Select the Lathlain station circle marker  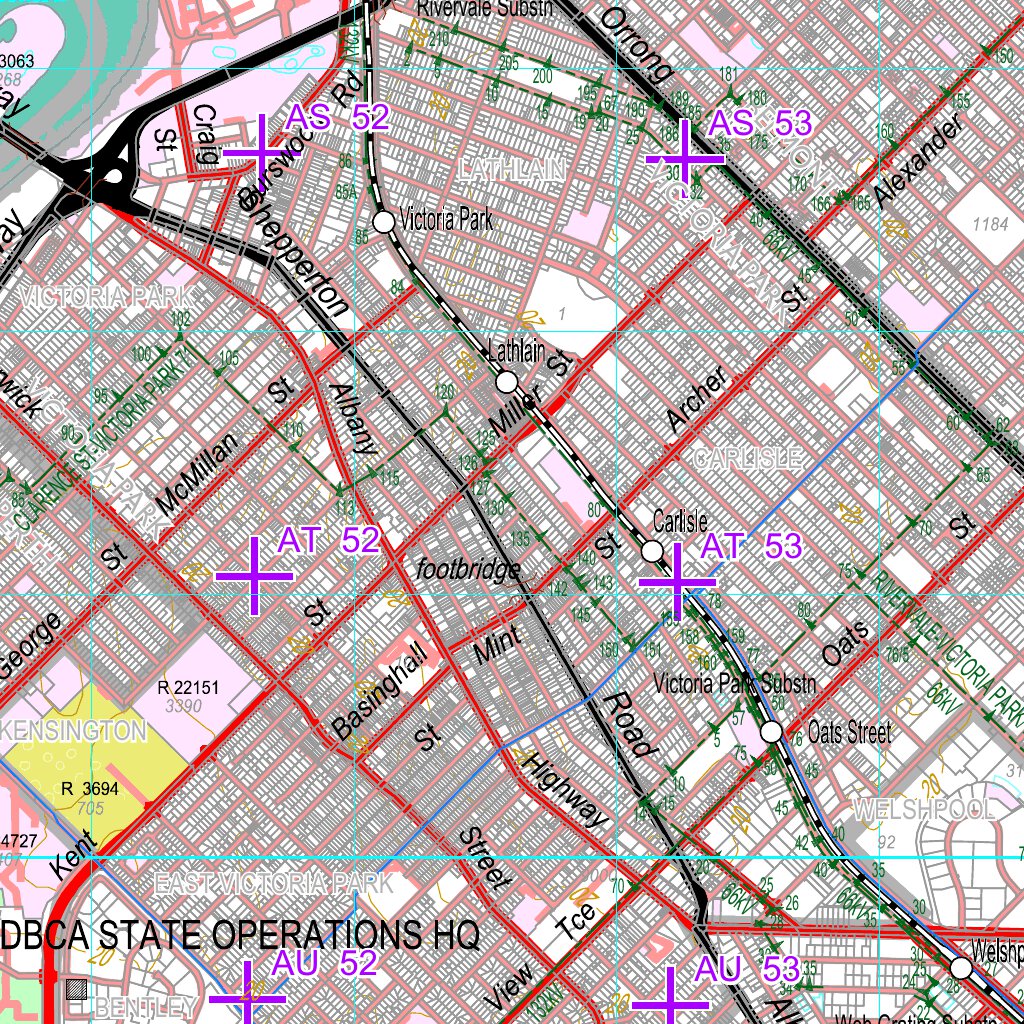[x=507, y=382]
